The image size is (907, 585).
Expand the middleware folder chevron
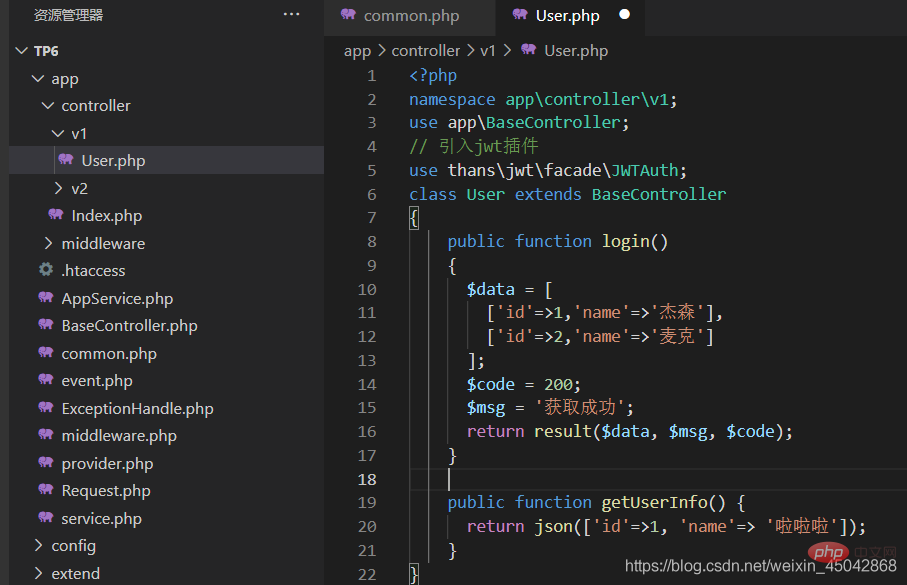pyautogui.click(x=48, y=243)
